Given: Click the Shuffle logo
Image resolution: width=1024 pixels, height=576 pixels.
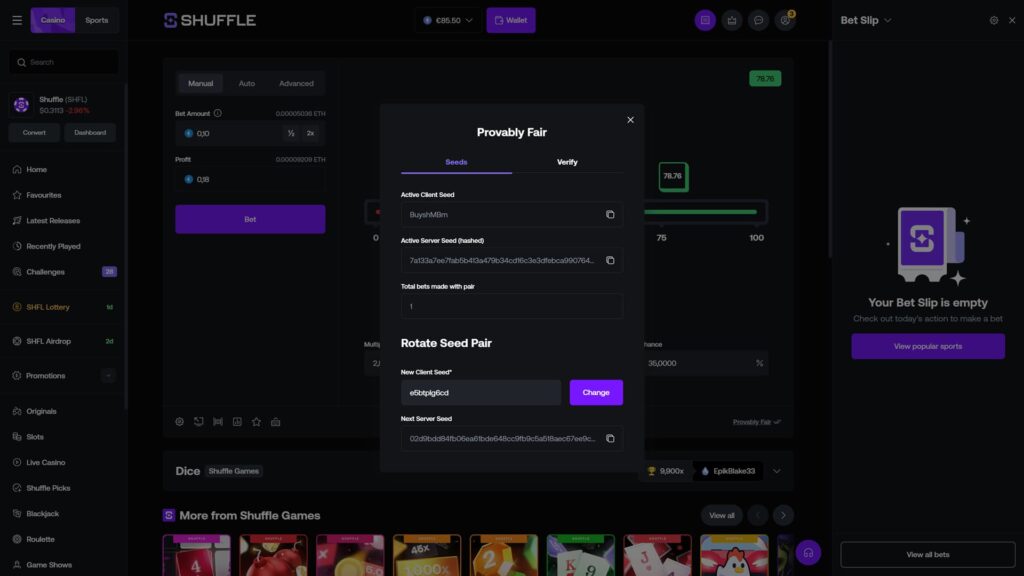Looking at the screenshot, I should tap(210, 20).
